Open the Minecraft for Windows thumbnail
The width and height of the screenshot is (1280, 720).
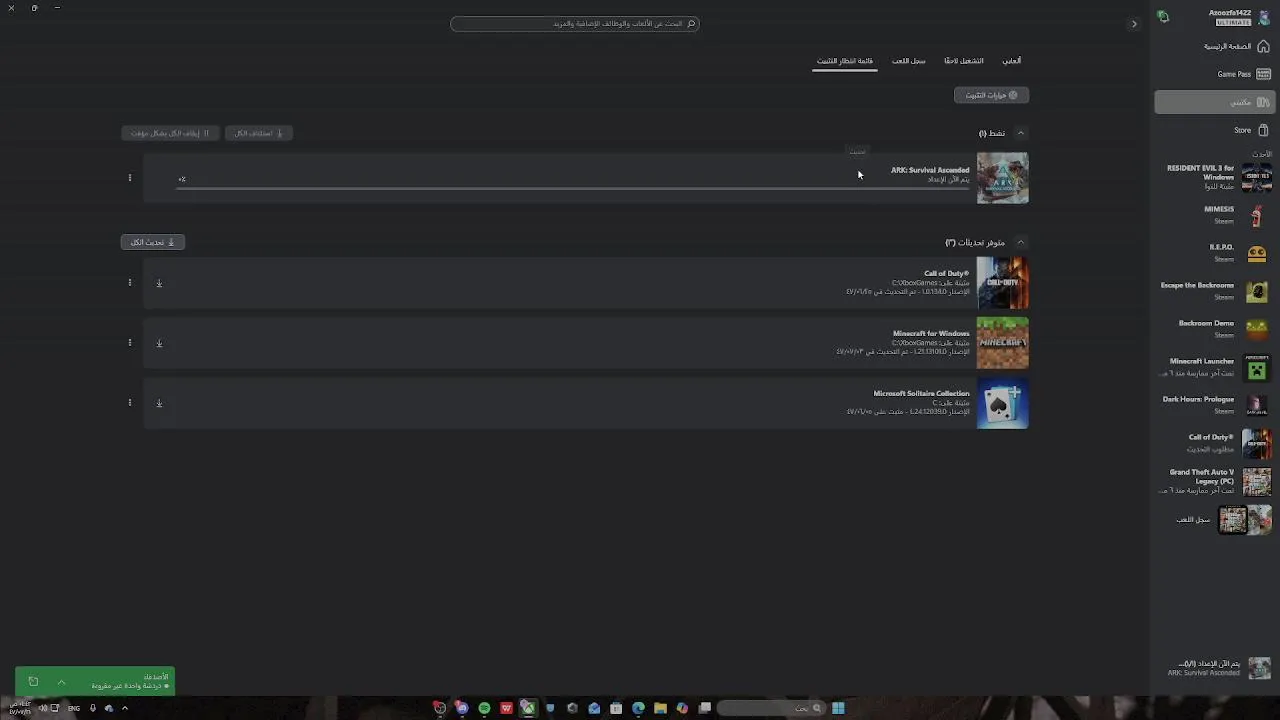coord(1002,343)
